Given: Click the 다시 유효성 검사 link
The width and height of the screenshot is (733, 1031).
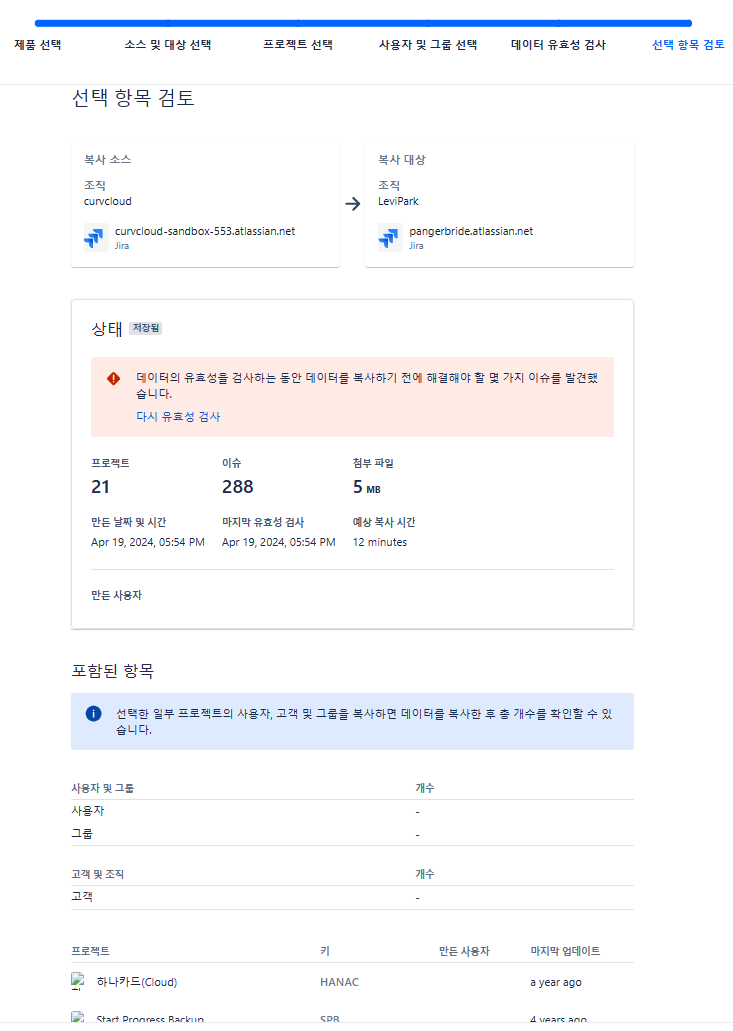Looking at the screenshot, I should click(x=178, y=416).
